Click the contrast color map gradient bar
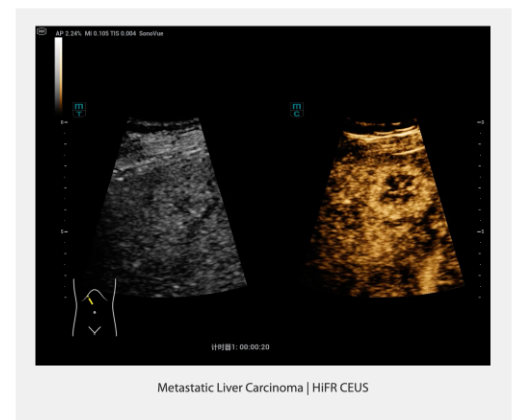 click(x=58, y=75)
